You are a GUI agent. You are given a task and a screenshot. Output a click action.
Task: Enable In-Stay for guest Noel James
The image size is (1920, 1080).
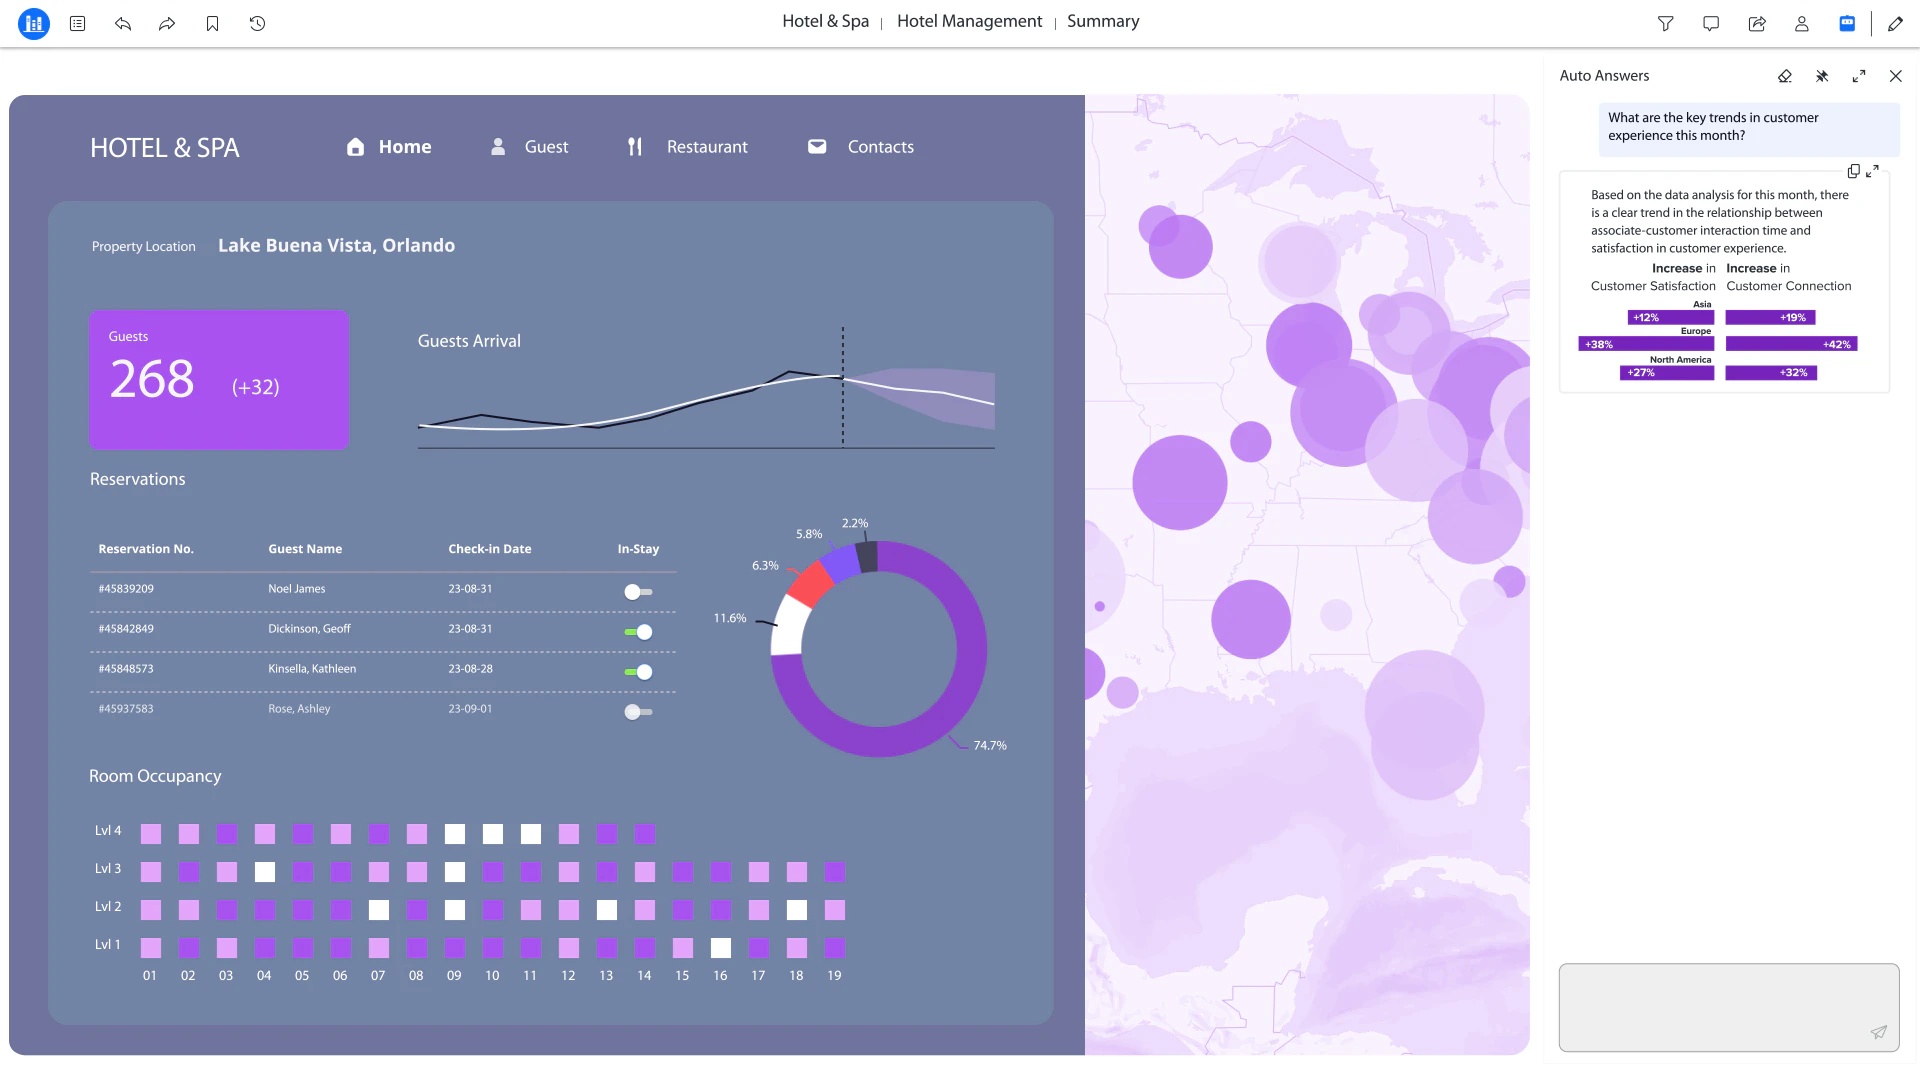(638, 591)
